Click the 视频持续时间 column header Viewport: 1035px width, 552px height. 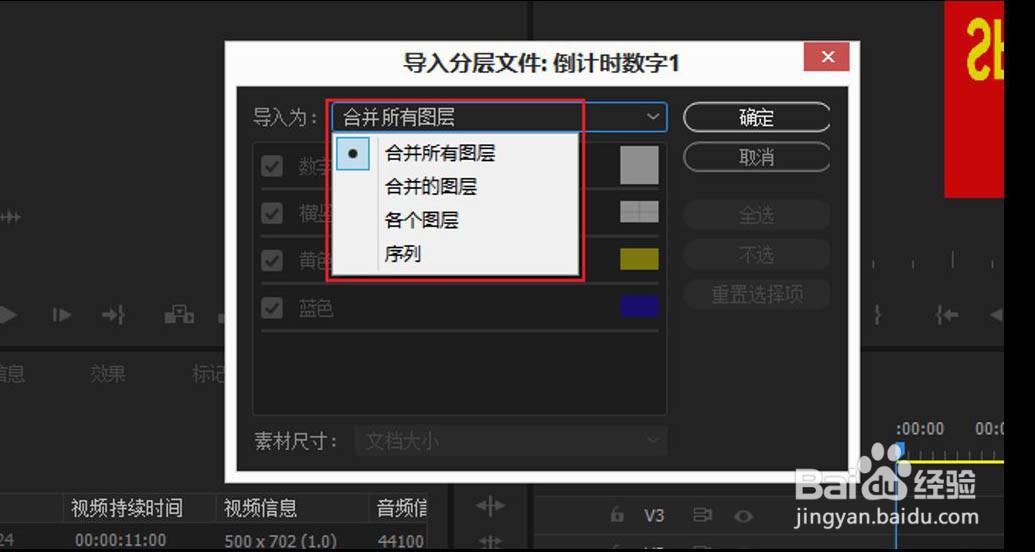point(126,508)
